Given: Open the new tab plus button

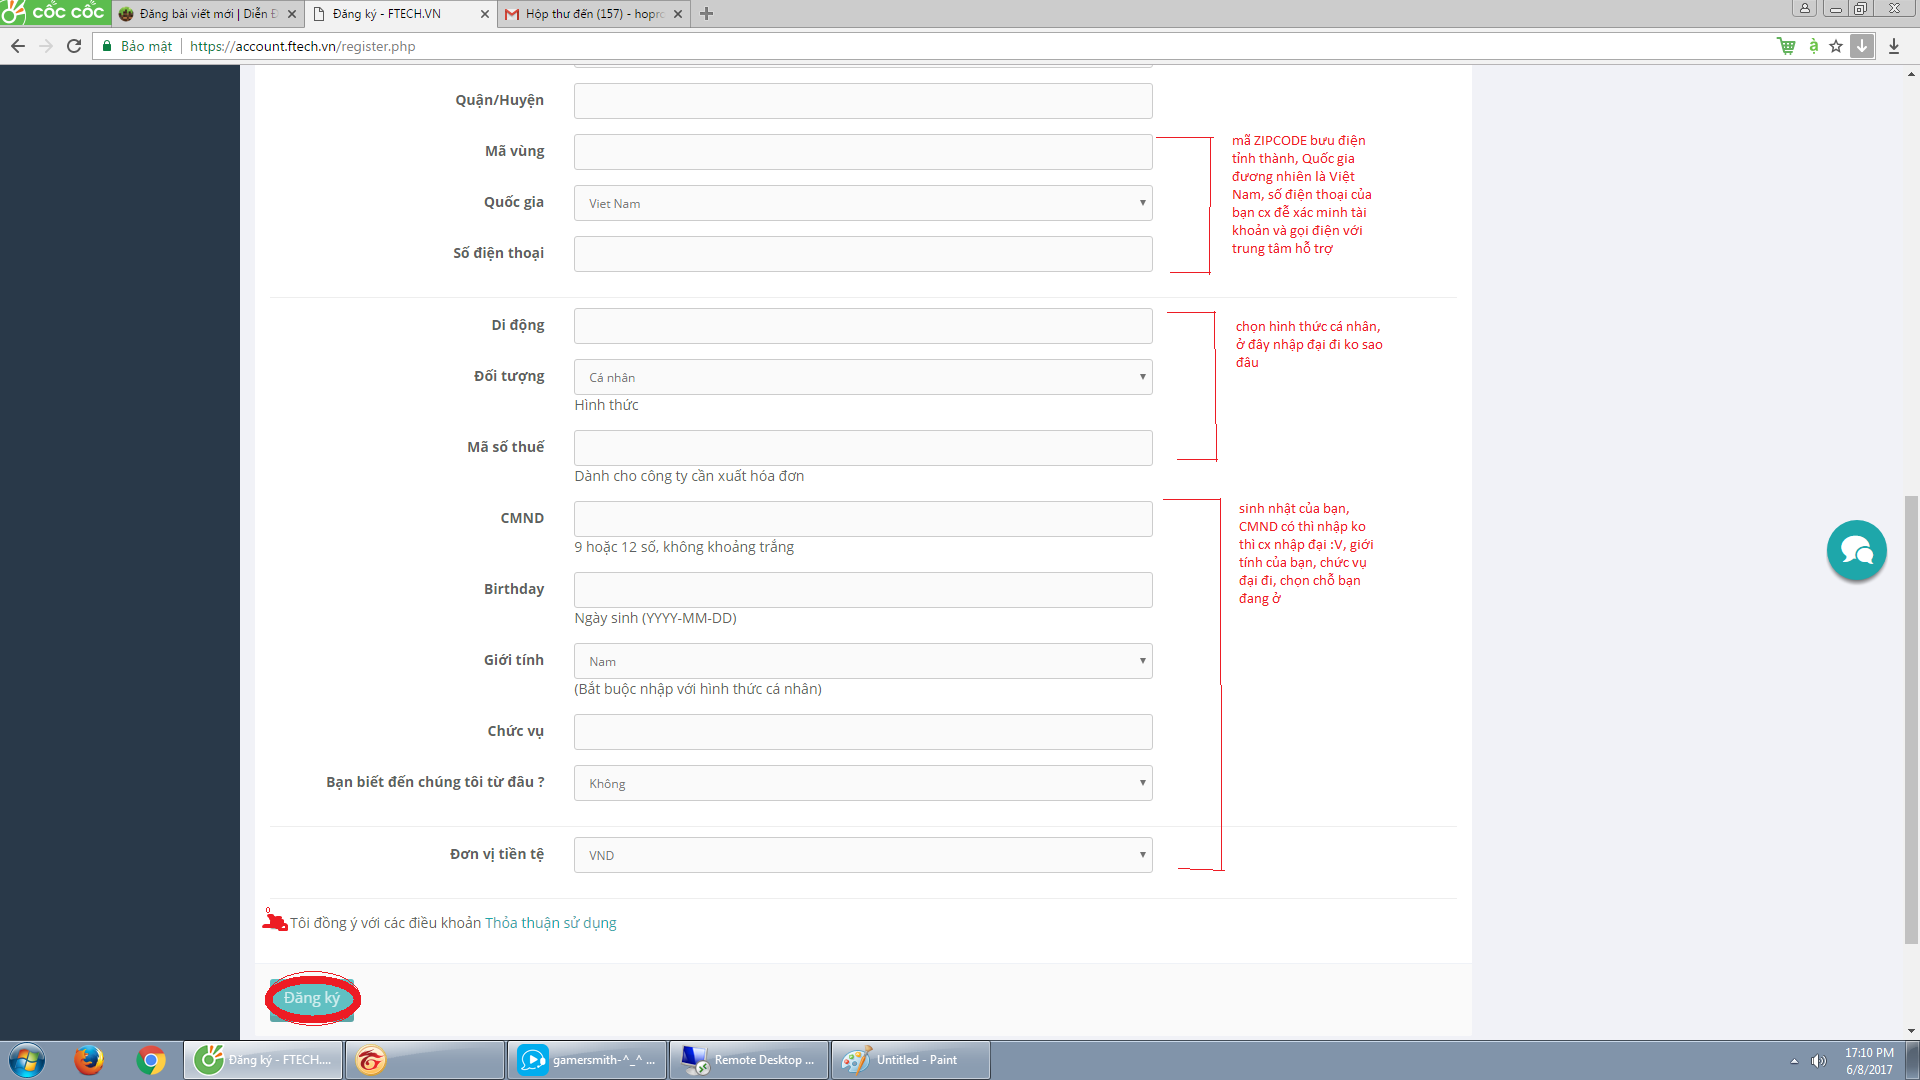Looking at the screenshot, I should tap(707, 14).
